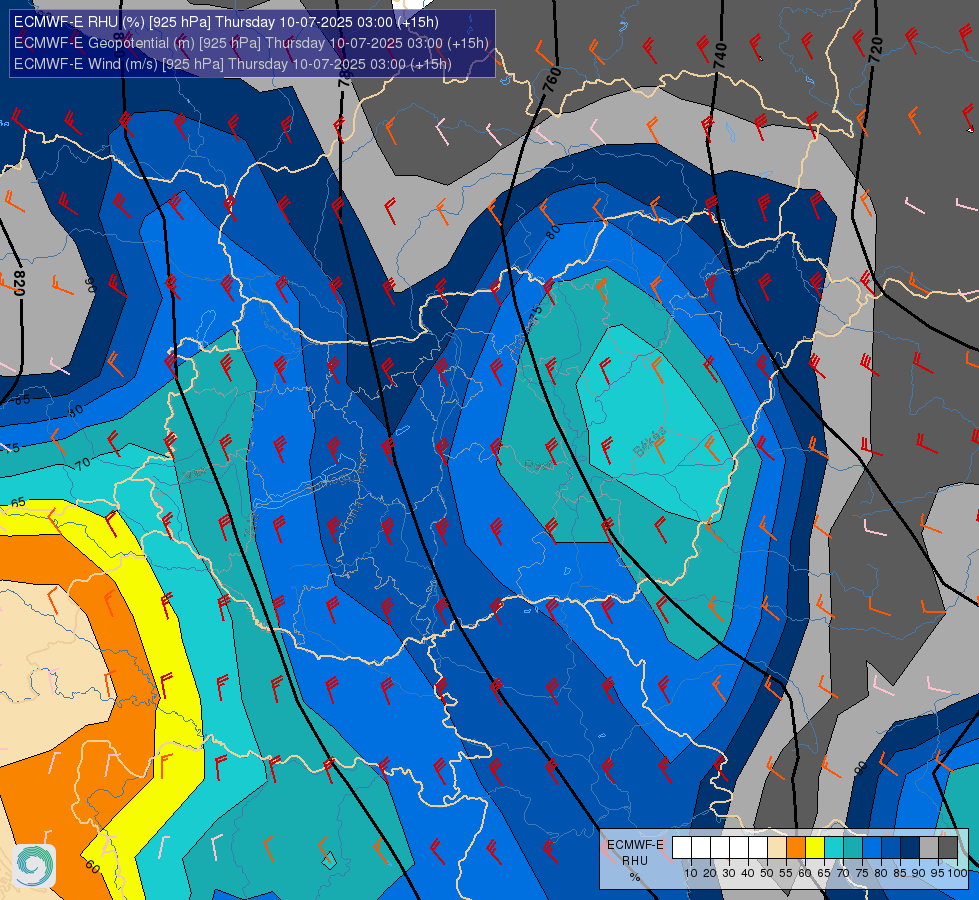Screen dimensions: 979x900
Task: Pick the navy 85-90 legend swatch
Action: [910, 848]
